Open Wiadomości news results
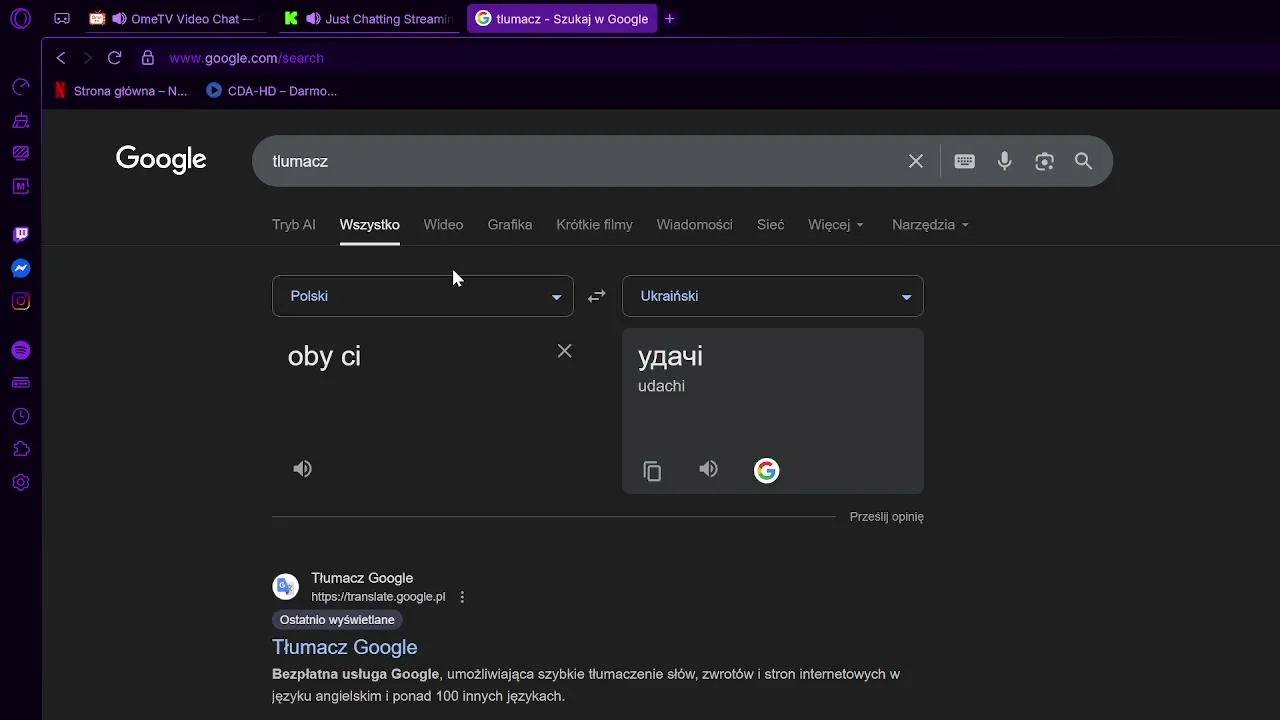The image size is (1280, 720). (x=695, y=225)
